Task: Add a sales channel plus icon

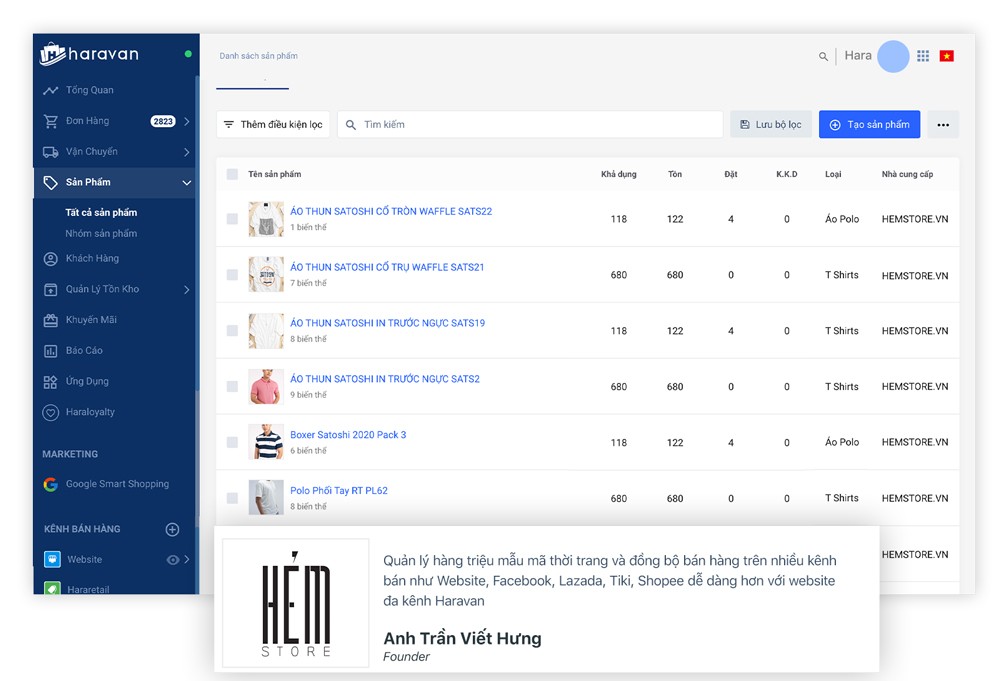Action: coord(172,529)
